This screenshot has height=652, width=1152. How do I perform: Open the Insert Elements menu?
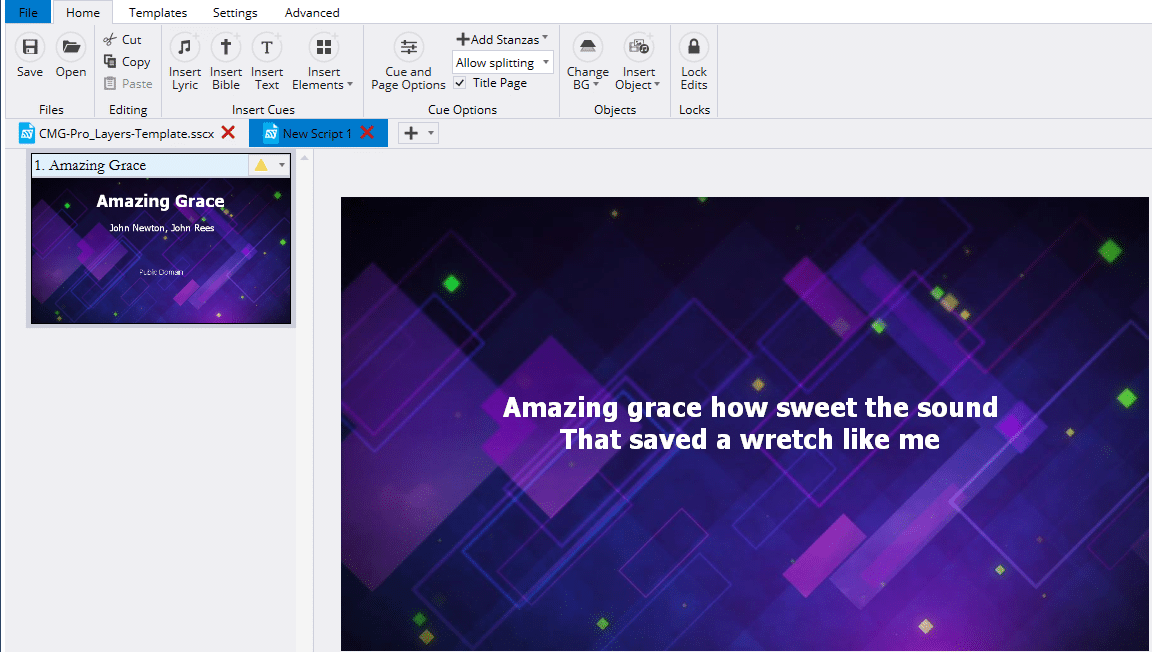click(x=323, y=61)
